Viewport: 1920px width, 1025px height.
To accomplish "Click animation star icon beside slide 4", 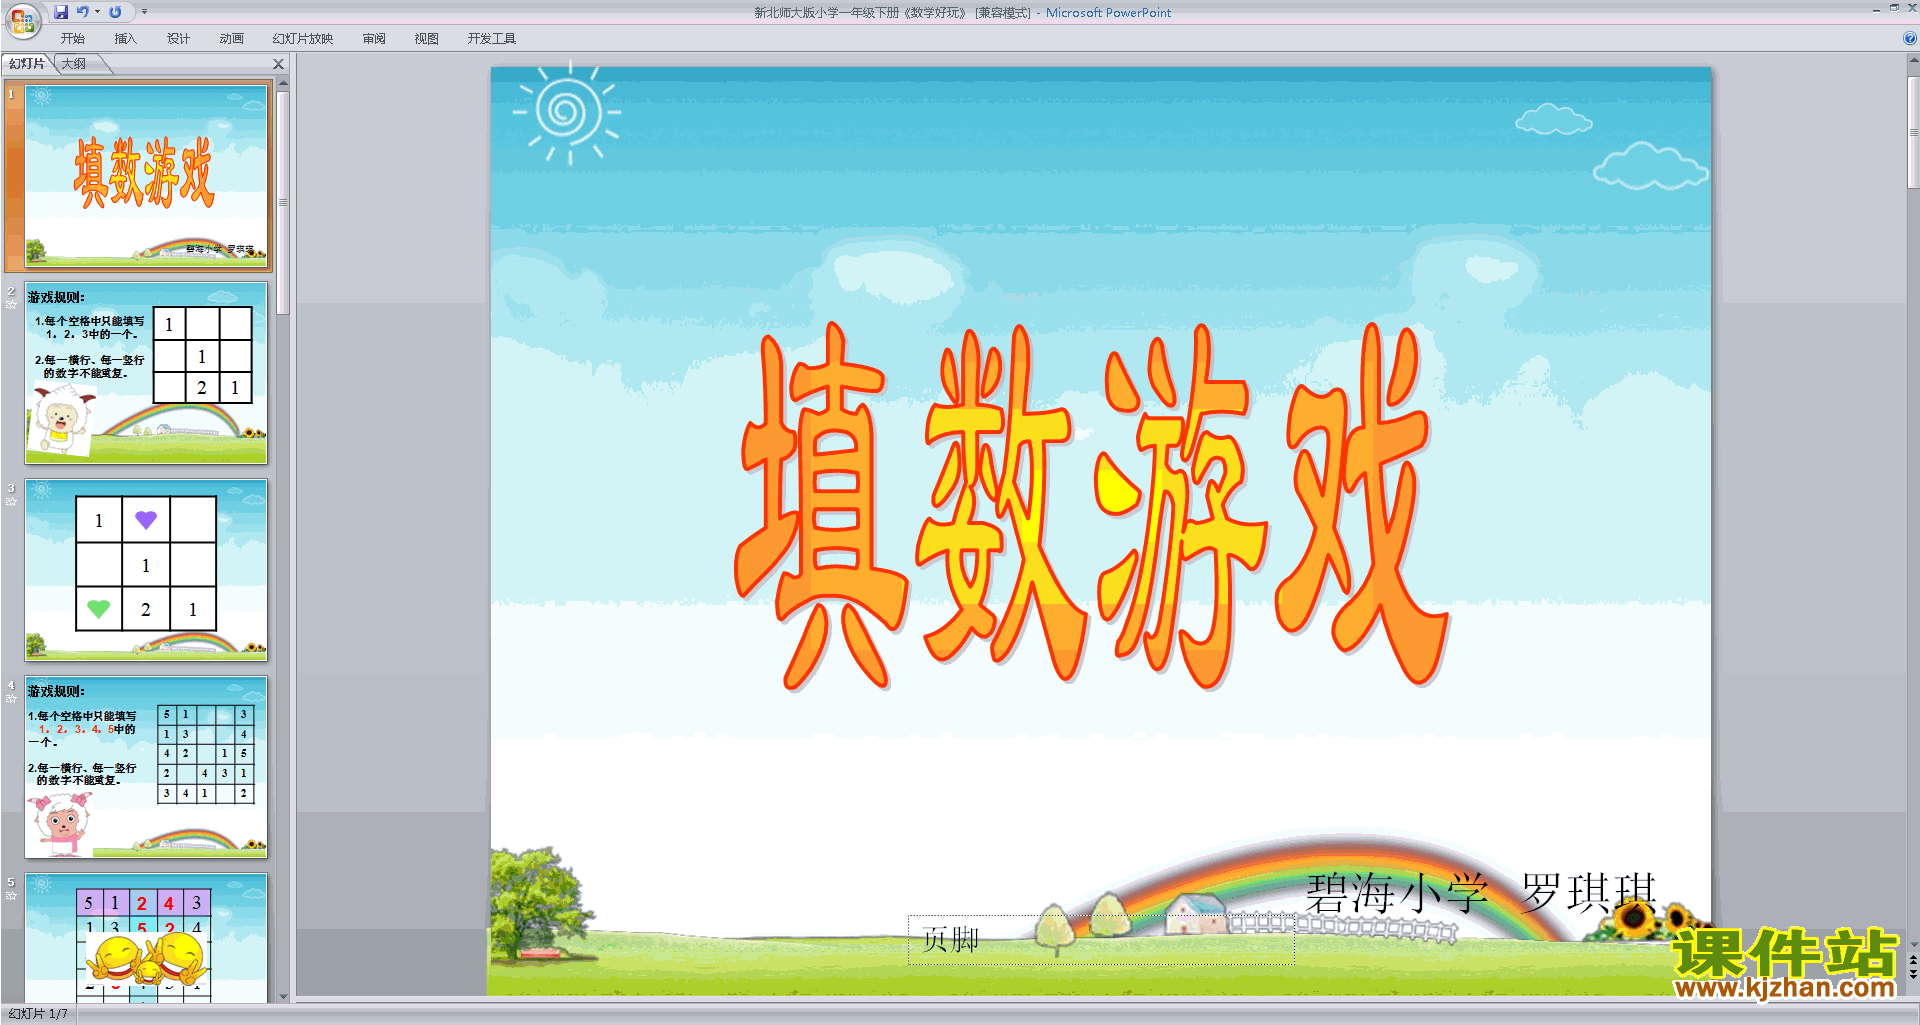I will [x=11, y=698].
